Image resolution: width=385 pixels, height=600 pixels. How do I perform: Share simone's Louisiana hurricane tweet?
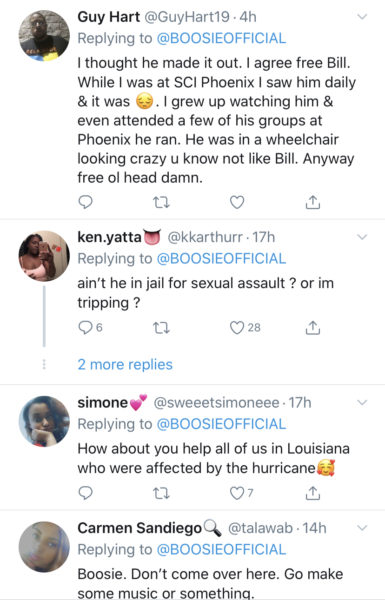tap(313, 493)
